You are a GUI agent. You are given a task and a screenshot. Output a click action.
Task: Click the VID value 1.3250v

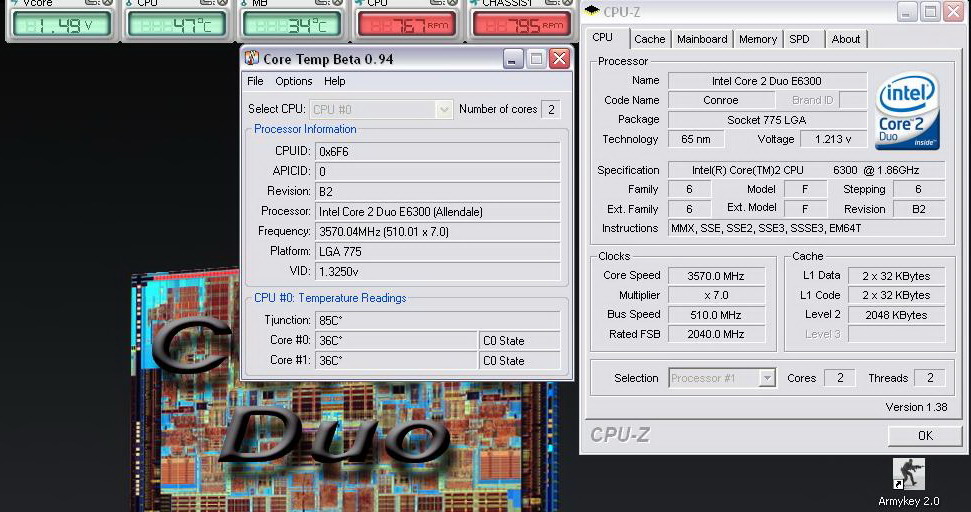438,271
